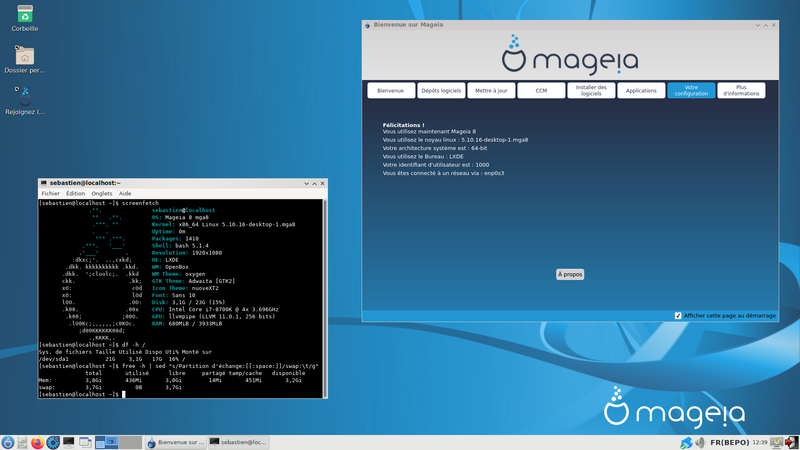The image size is (800, 450).
Task: Click 'Vous utilisez maintenant Mageia 8' text
Action: pos(429,131)
